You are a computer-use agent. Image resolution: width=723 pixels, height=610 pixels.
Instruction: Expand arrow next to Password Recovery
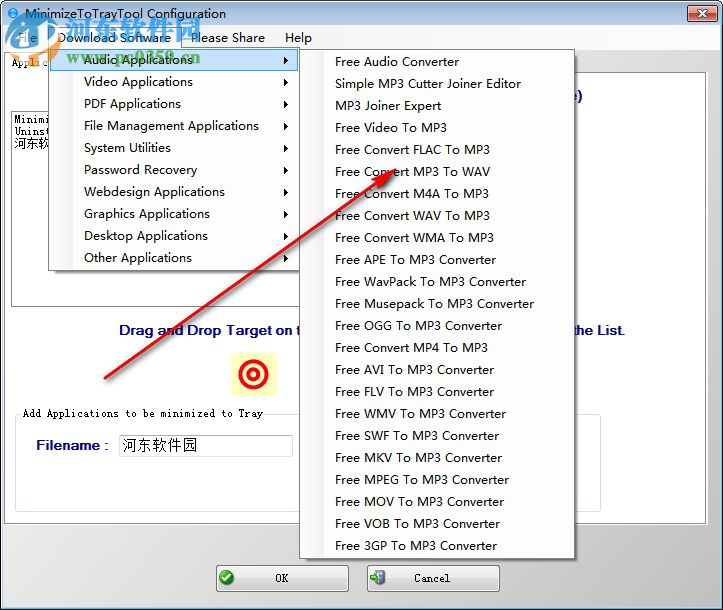click(286, 171)
